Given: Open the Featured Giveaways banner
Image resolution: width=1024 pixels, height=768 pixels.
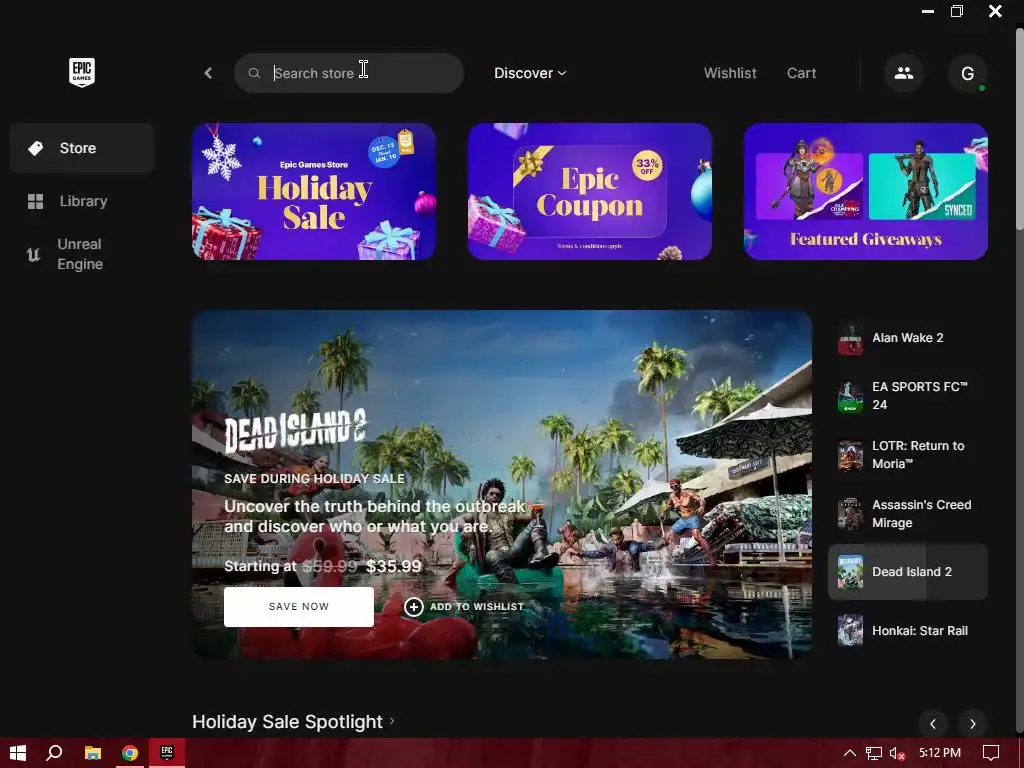Looking at the screenshot, I should click(866, 191).
